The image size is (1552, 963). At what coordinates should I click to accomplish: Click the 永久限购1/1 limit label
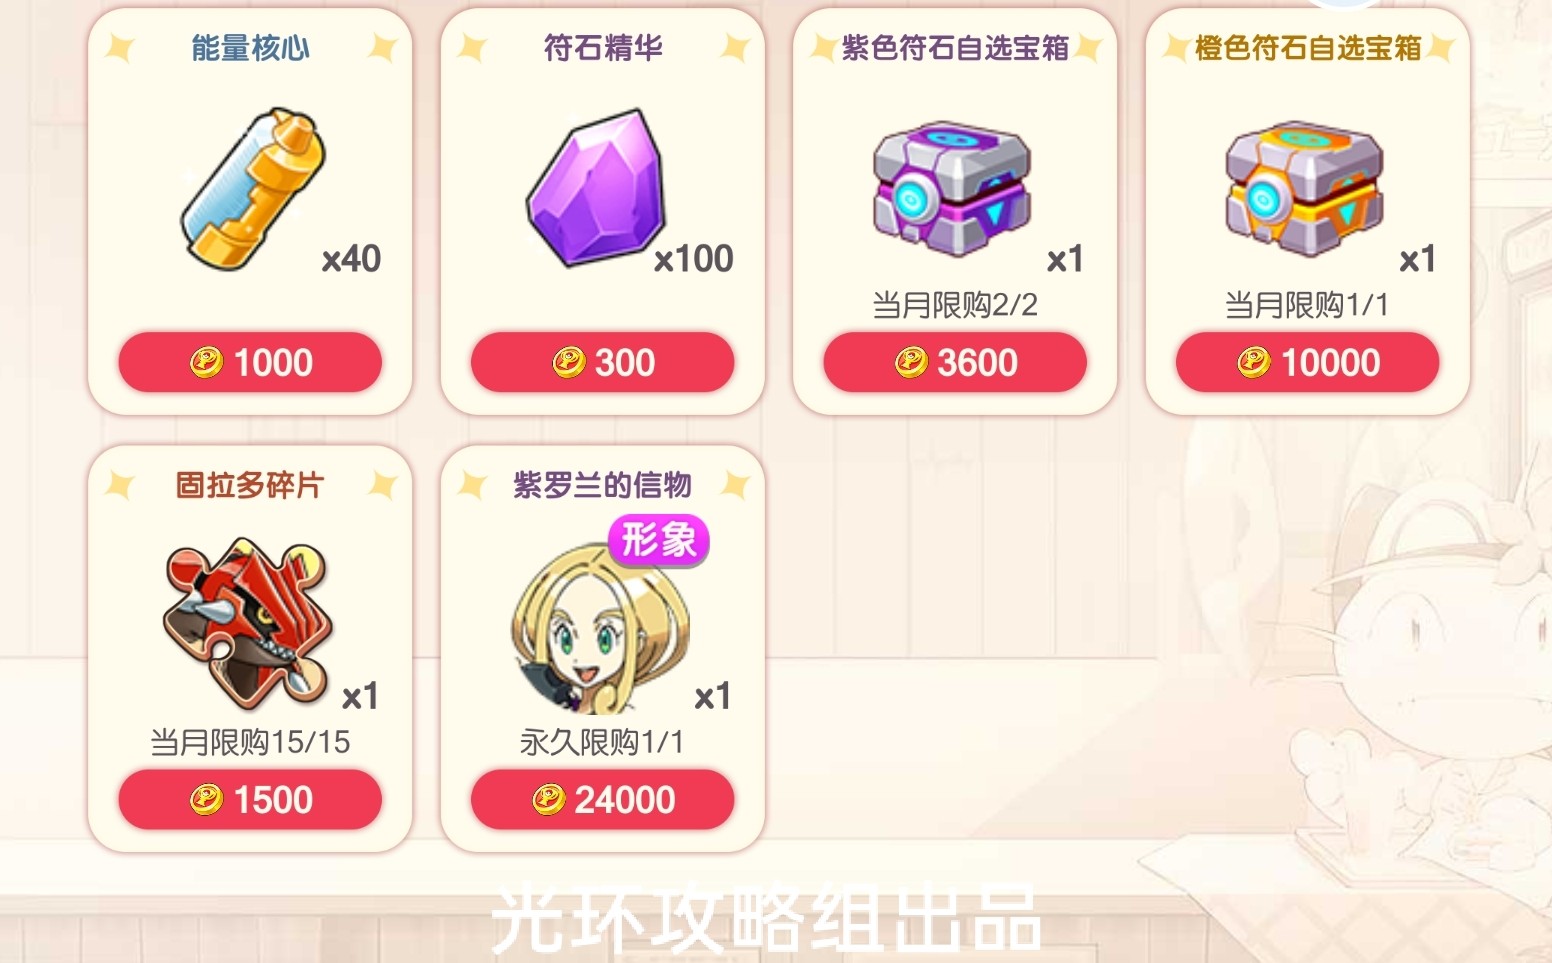pyautogui.click(x=602, y=742)
